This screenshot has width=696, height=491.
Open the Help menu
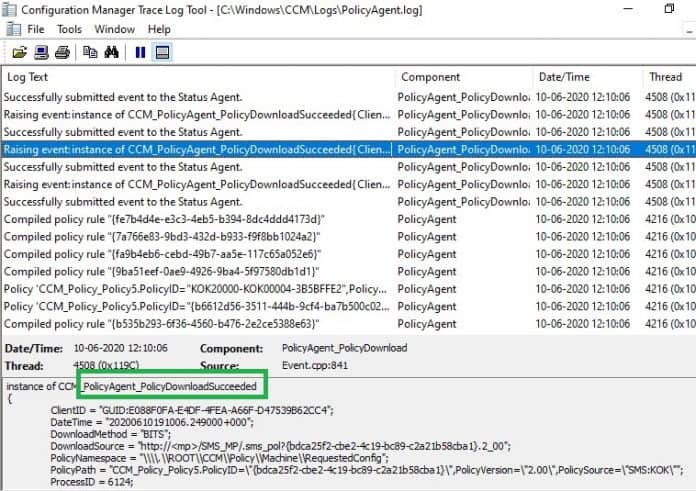[159, 29]
